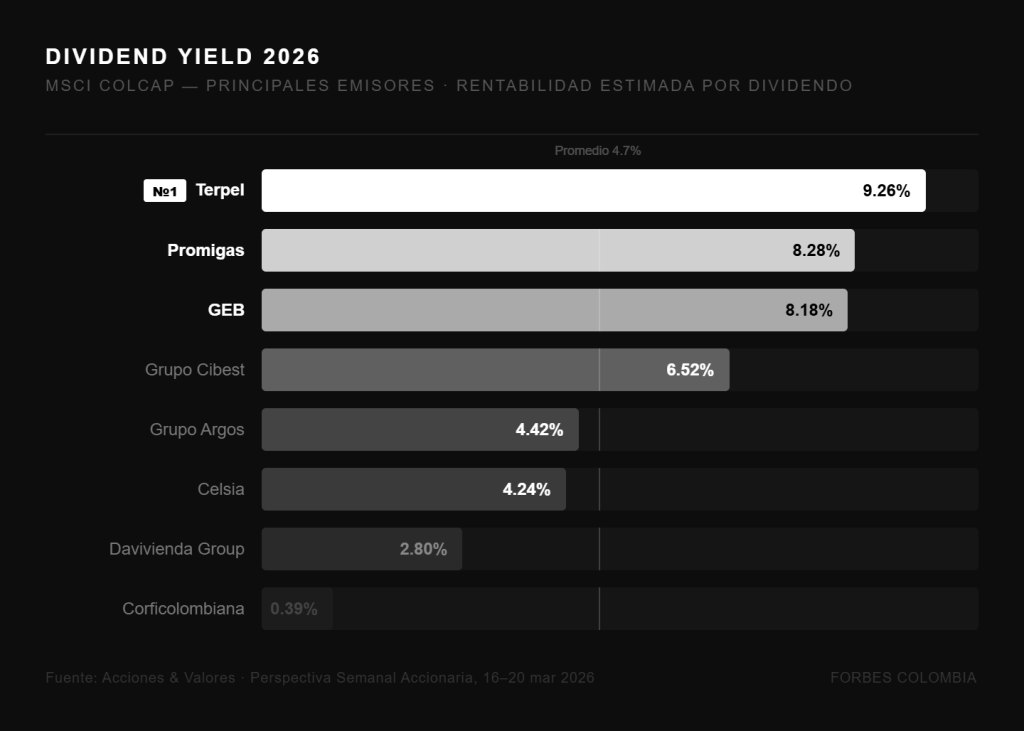Click the Terpel company name label
The image size is (1024, 731).
click(220, 190)
